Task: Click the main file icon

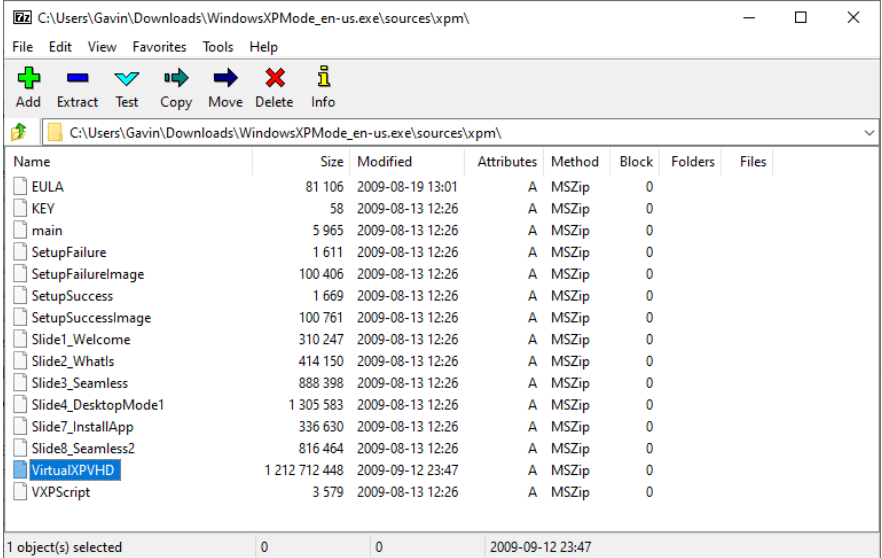Action: 20,231
